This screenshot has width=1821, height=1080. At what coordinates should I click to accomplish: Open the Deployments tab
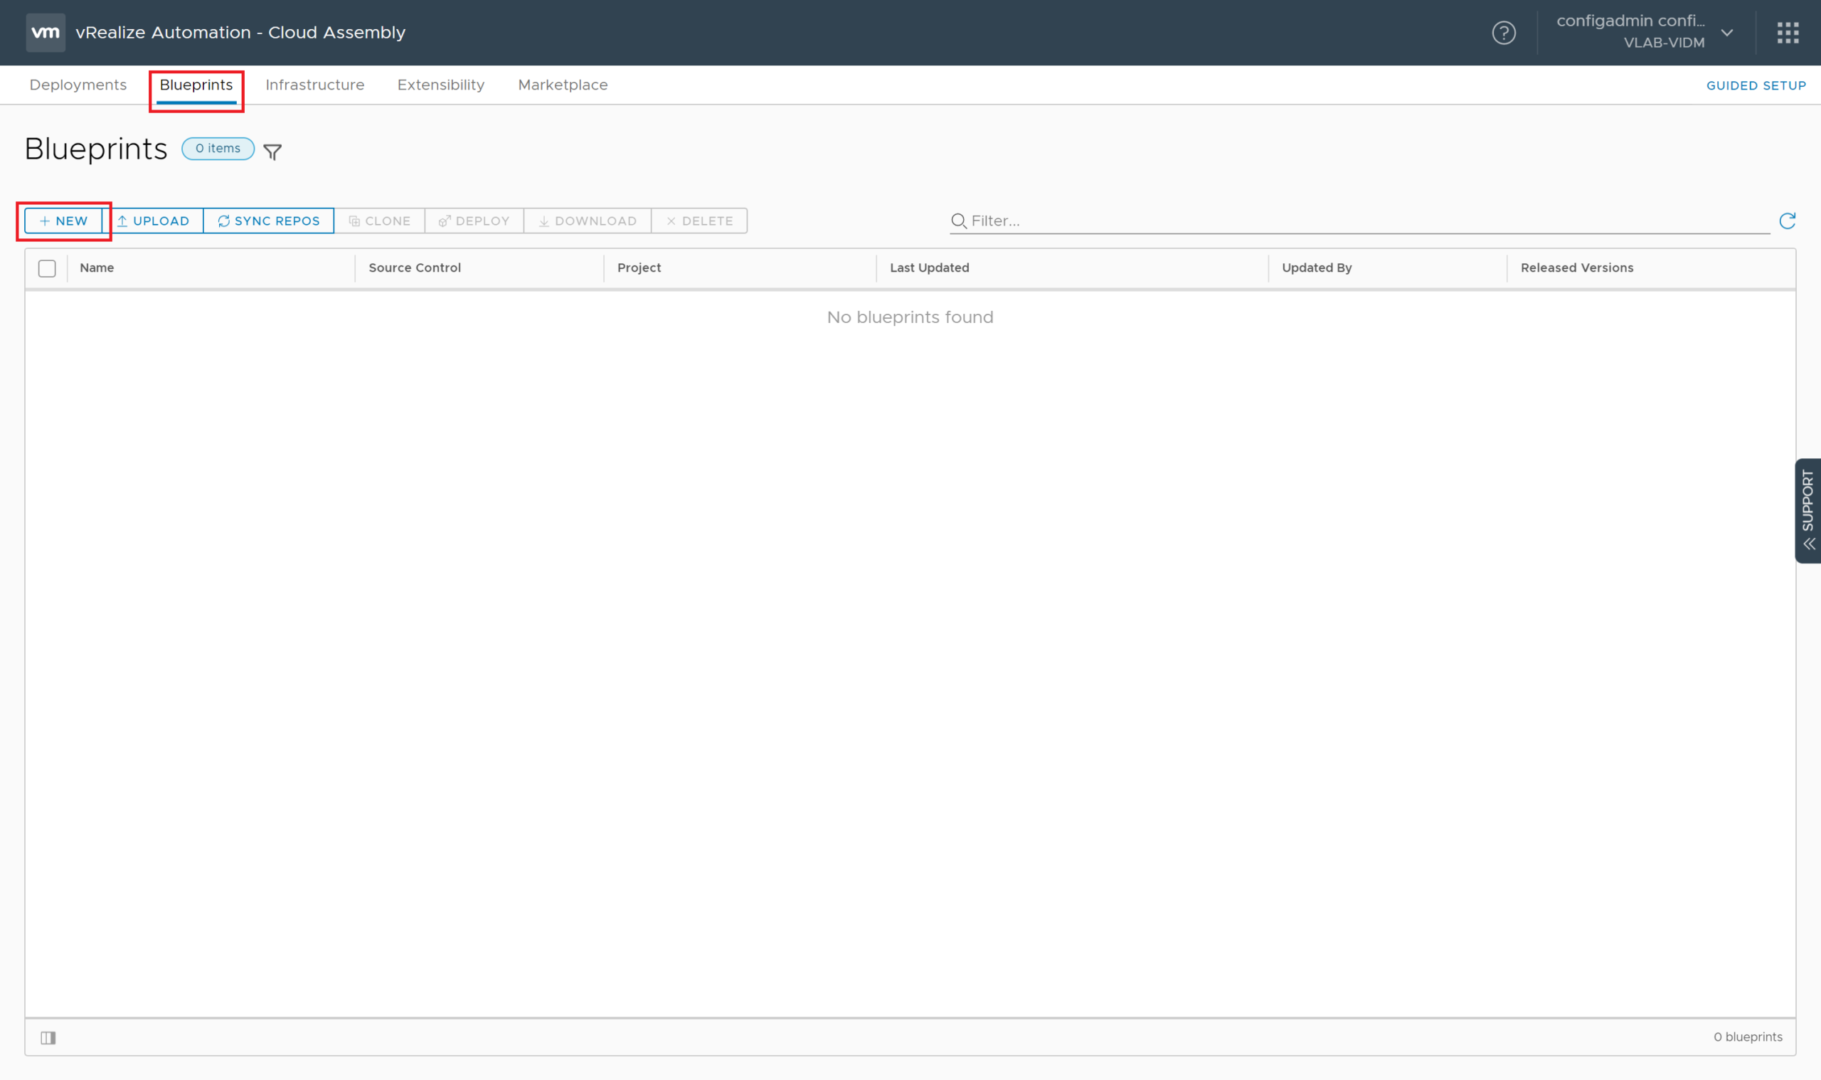(x=78, y=85)
